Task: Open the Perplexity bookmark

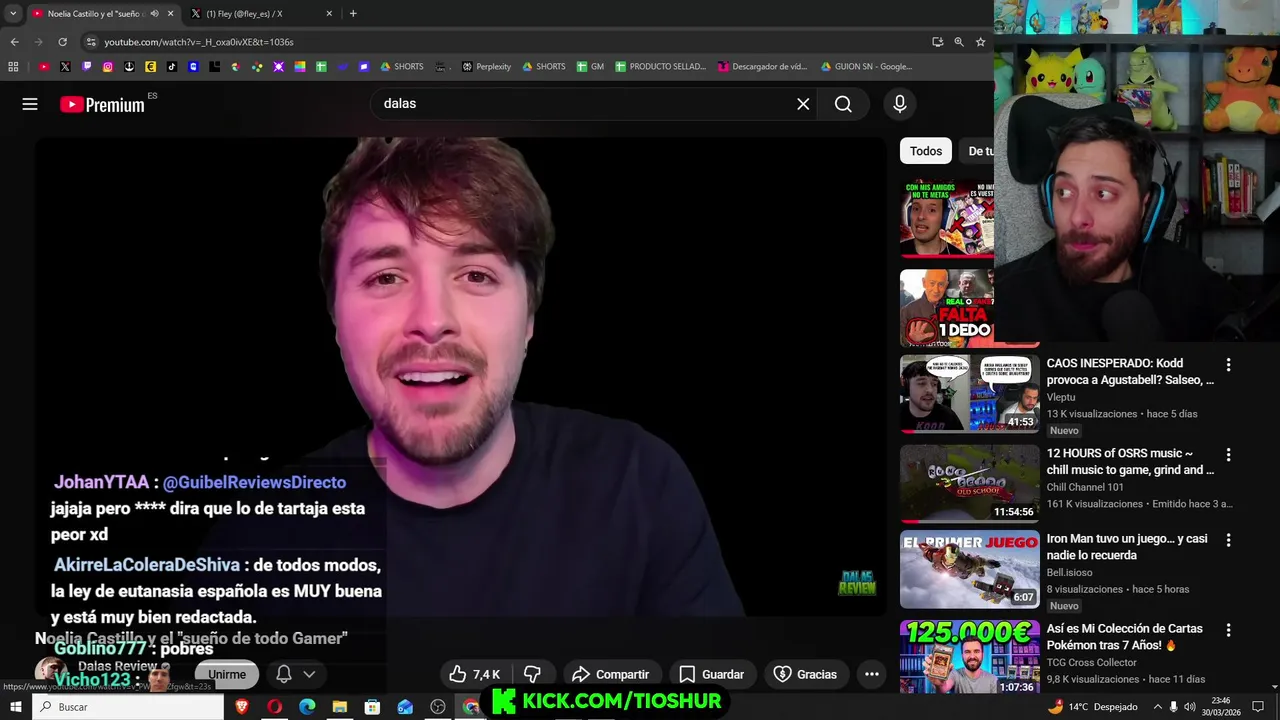Action: 486,67
